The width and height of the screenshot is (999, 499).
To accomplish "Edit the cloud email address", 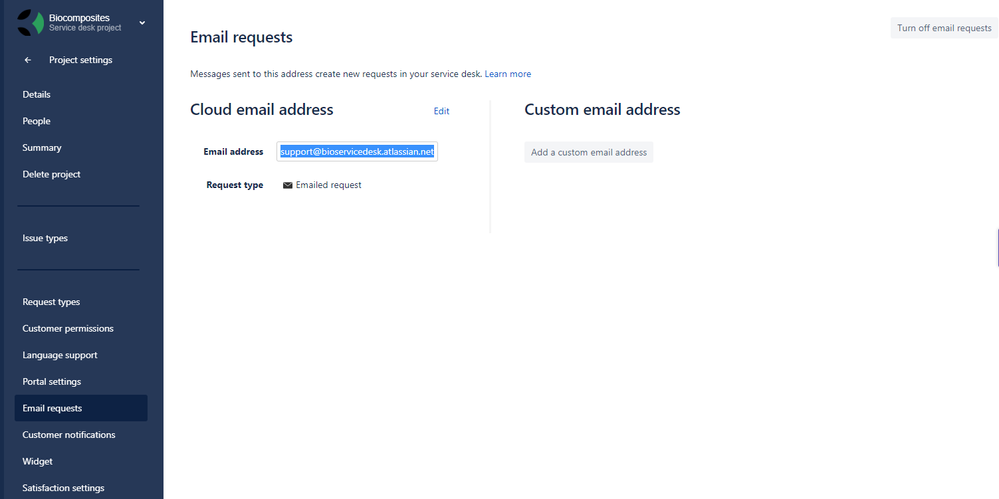I will [x=442, y=111].
